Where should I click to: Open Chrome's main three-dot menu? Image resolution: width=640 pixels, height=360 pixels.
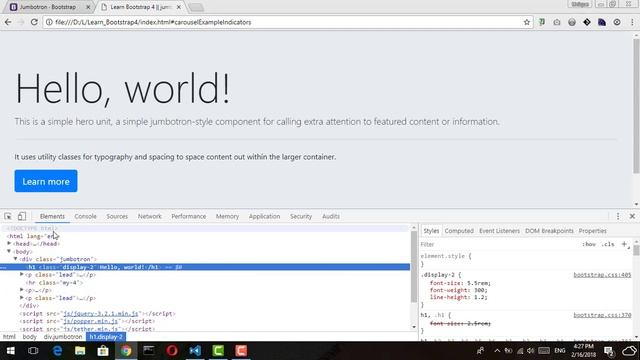[x=632, y=22]
